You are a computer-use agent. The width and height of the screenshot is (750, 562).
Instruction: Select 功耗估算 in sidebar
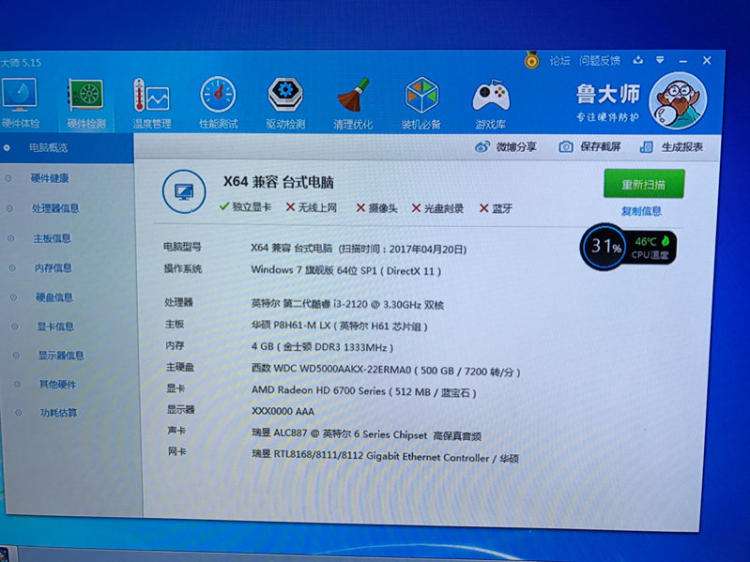(x=58, y=412)
